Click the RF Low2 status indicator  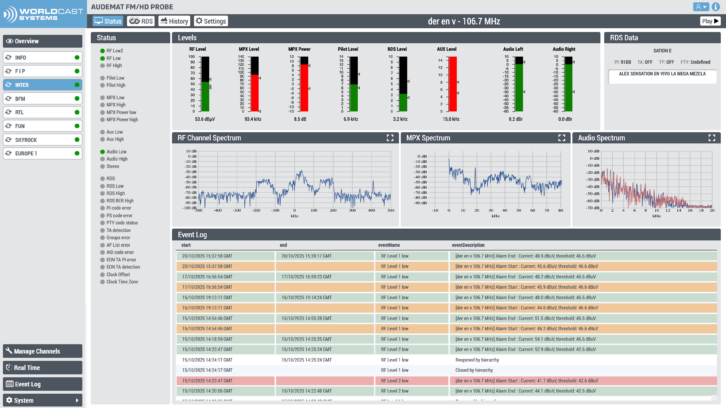tap(102, 50)
